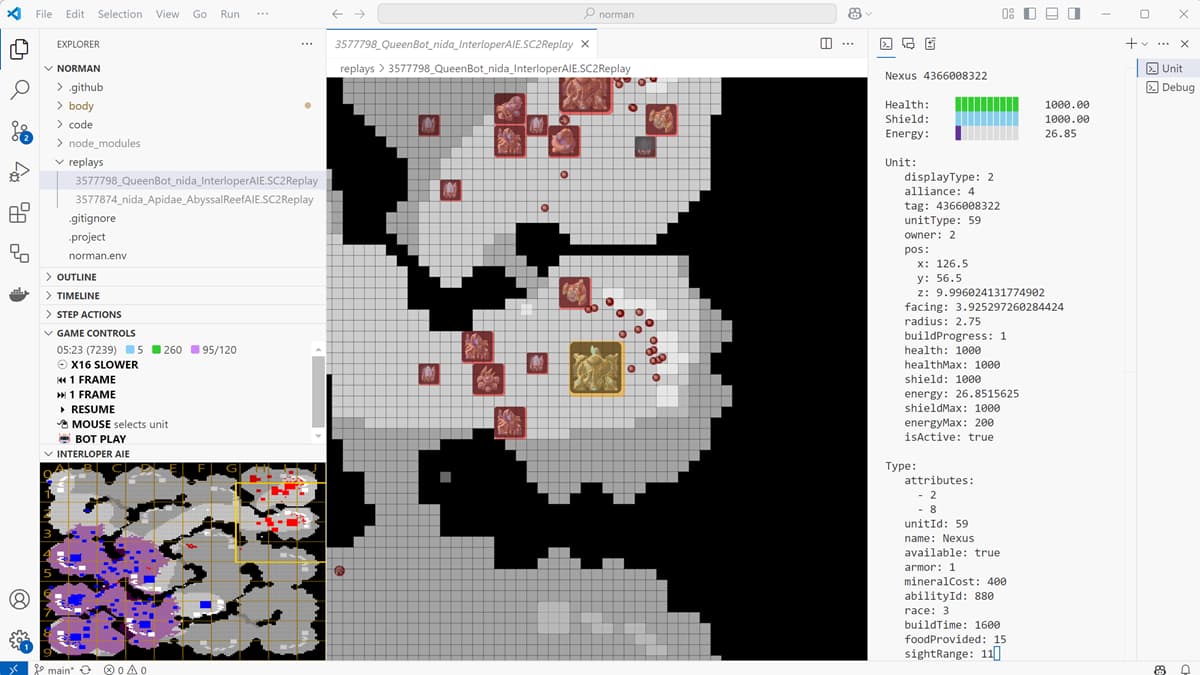Click X16 SLOWER speed control
Image resolution: width=1200 pixels, height=675 pixels.
pyautogui.click(x=104, y=365)
